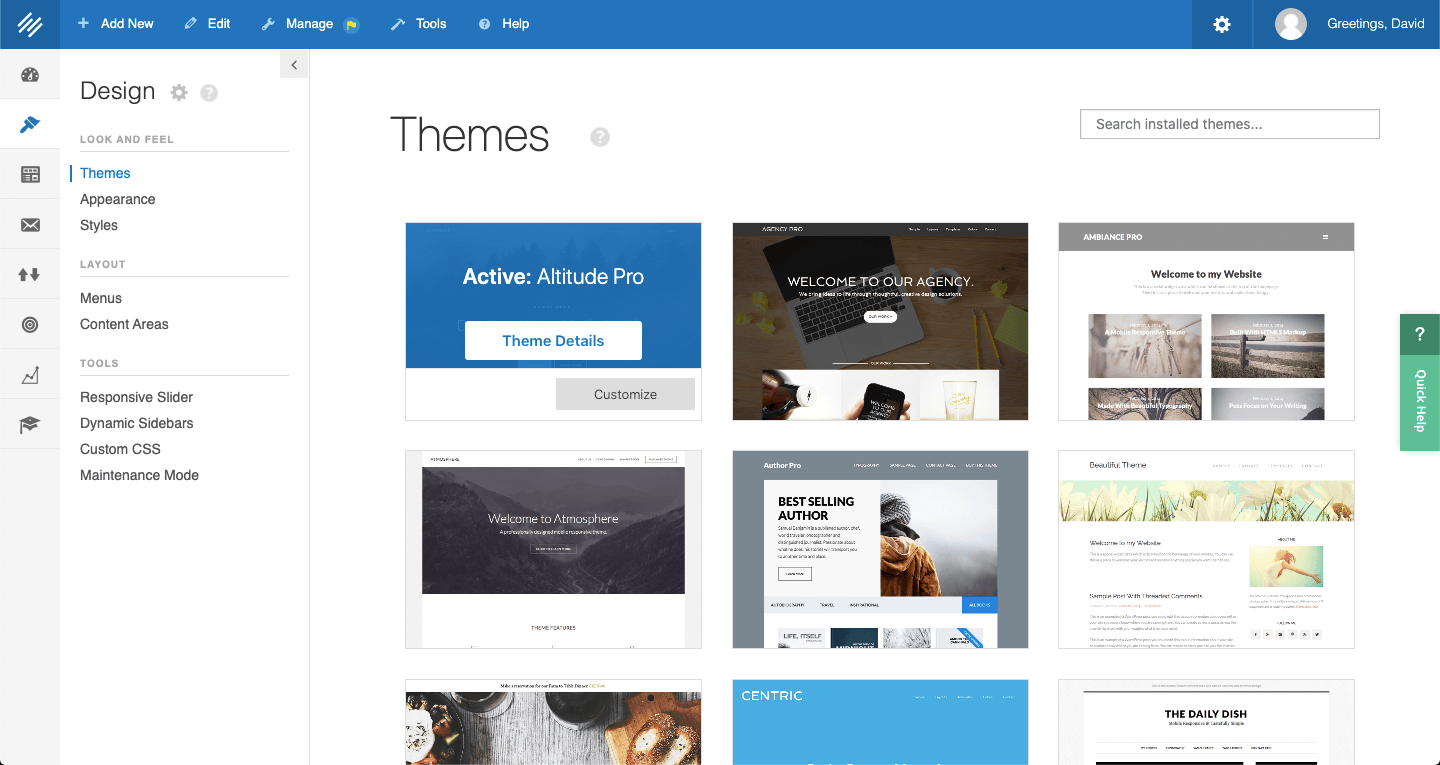
Task: Open the settings gear in top bar
Action: (1221, 24)
